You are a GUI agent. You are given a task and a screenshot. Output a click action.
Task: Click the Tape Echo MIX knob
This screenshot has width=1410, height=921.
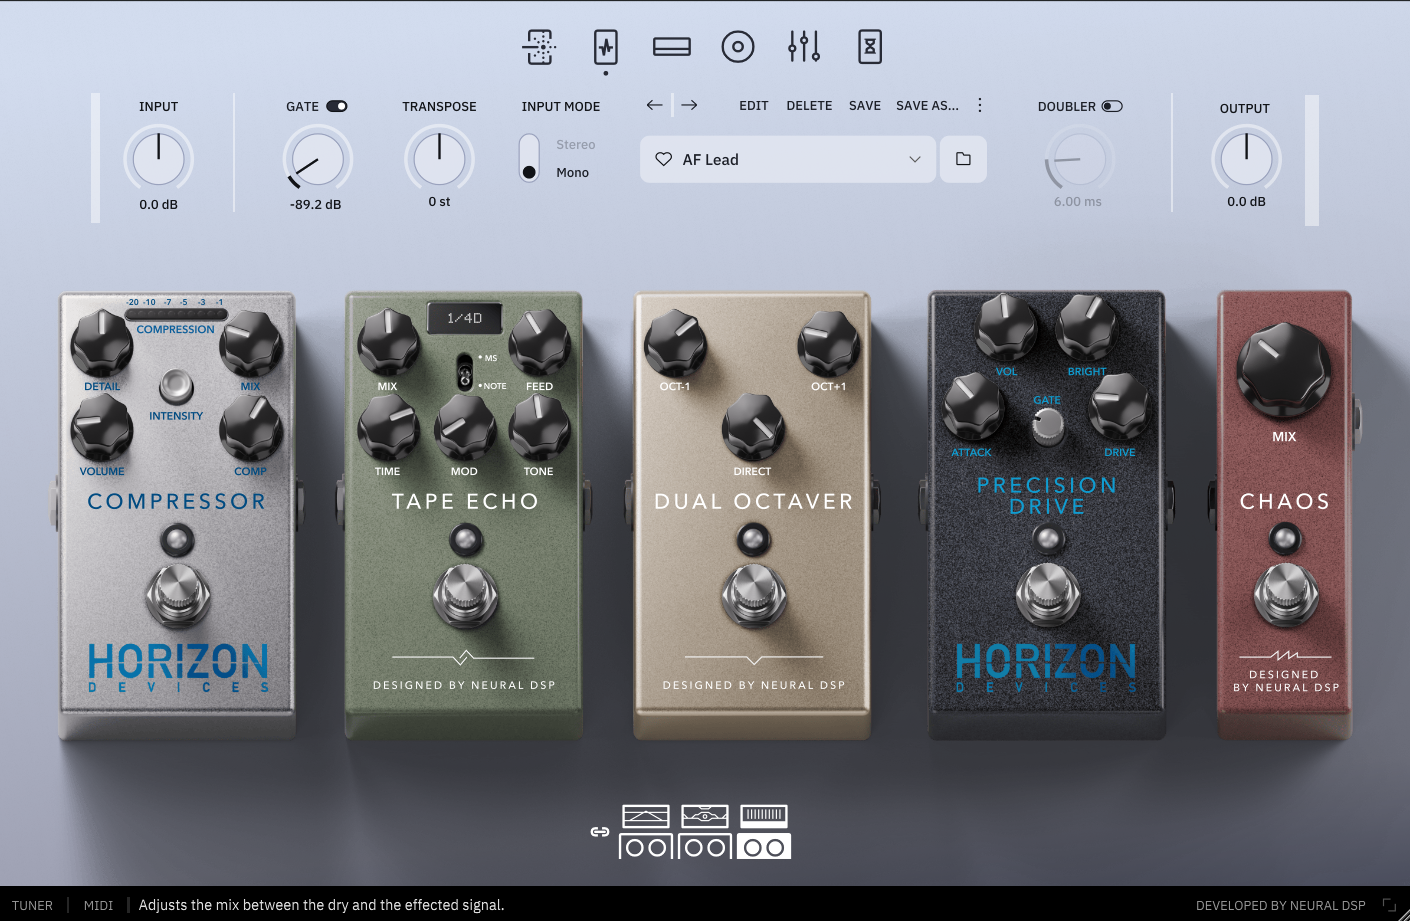388,342
